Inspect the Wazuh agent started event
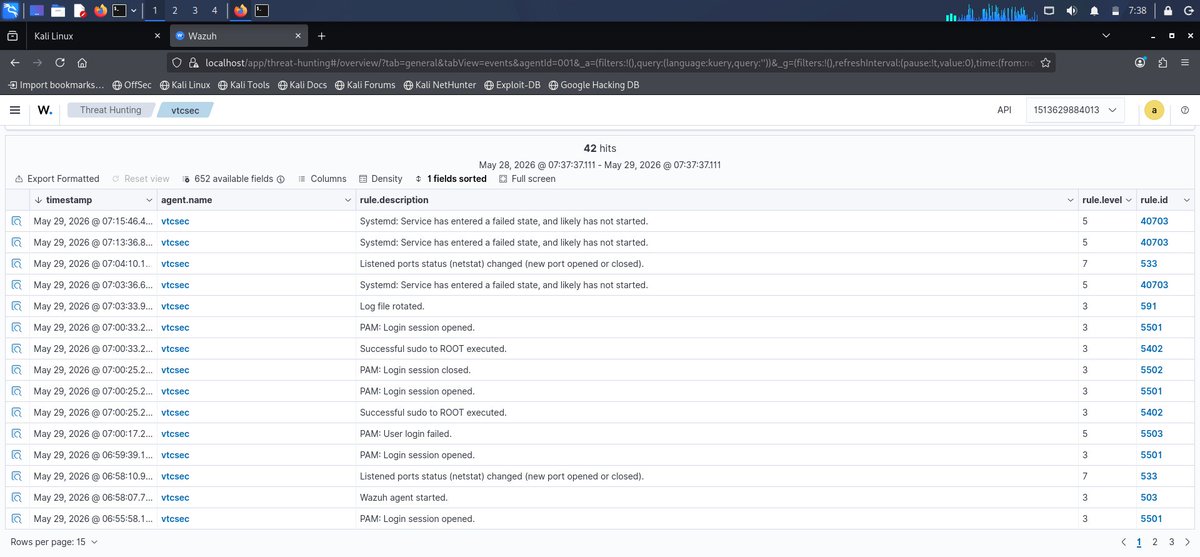This screenshot has width=1200, height=557. point(17,497)
